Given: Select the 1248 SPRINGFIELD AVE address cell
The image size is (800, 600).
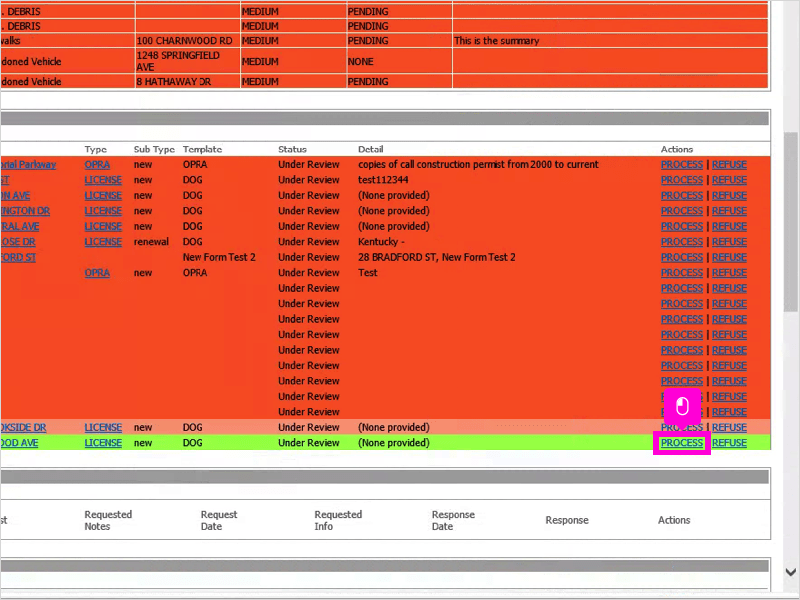Looking at the screenshot, I should pyautogui.click(x=188, y=61).
